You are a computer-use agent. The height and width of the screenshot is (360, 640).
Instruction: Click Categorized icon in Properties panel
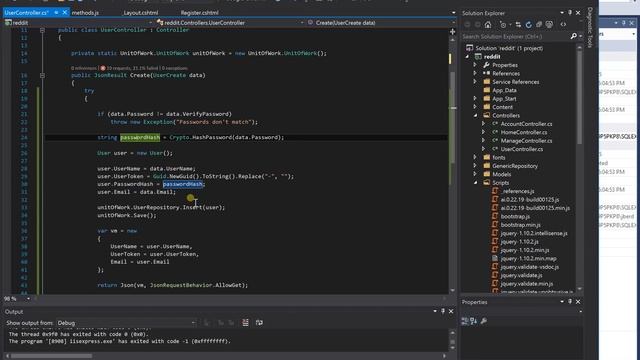click(465, 321)
